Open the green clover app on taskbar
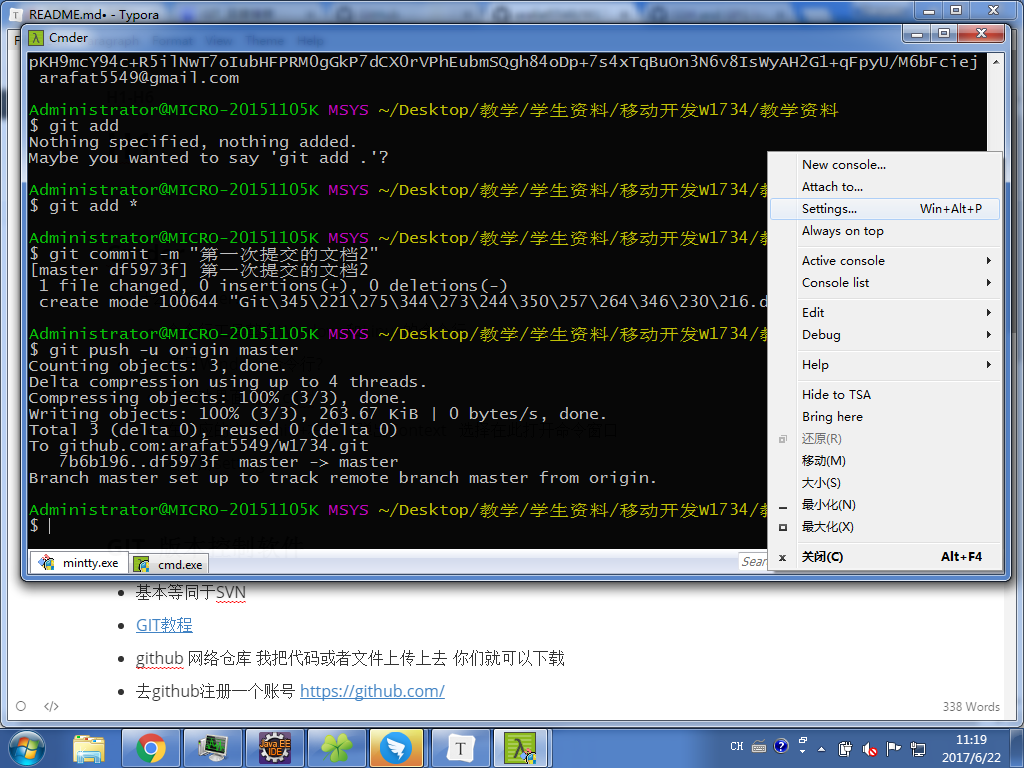The image size is (1024, 768). point(336,748)
